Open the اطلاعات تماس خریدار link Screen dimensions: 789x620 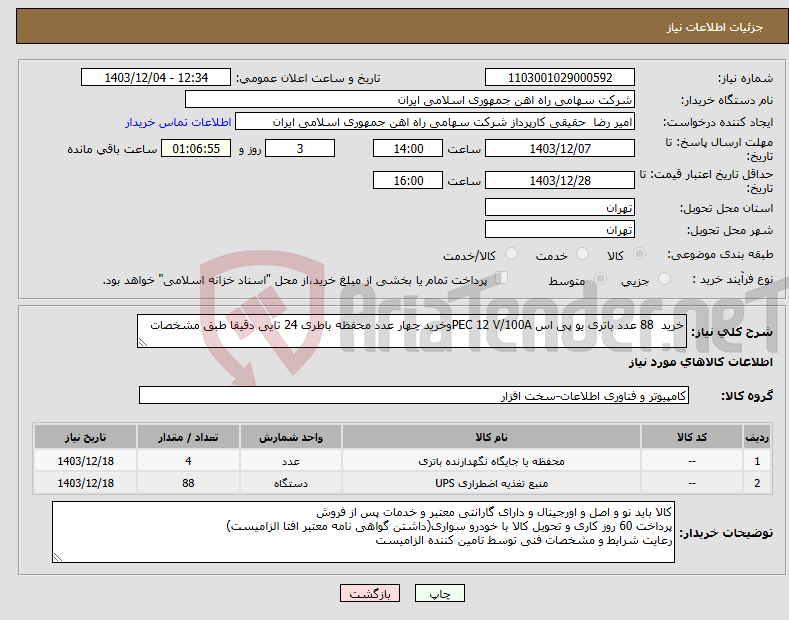(x=178, y=122)
